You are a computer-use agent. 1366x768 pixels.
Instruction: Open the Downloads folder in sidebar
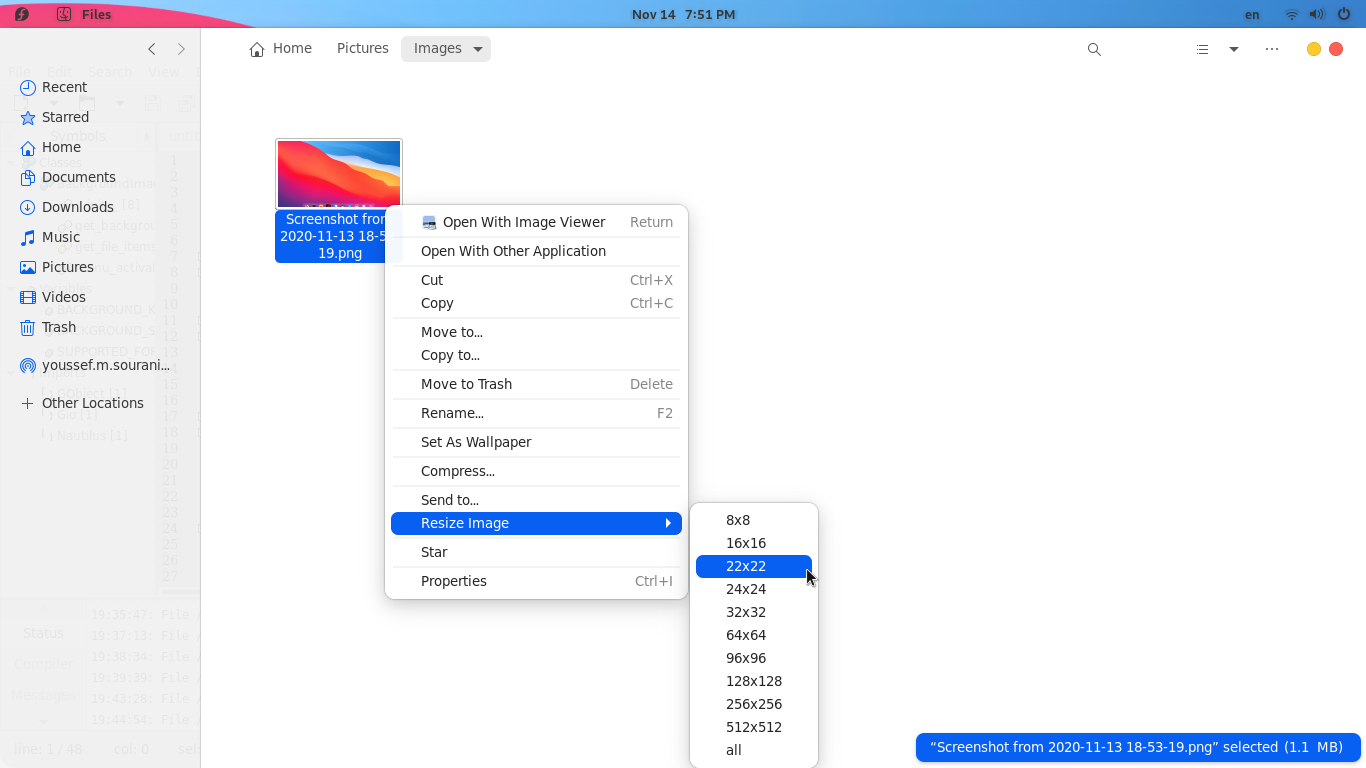(67, 207)
